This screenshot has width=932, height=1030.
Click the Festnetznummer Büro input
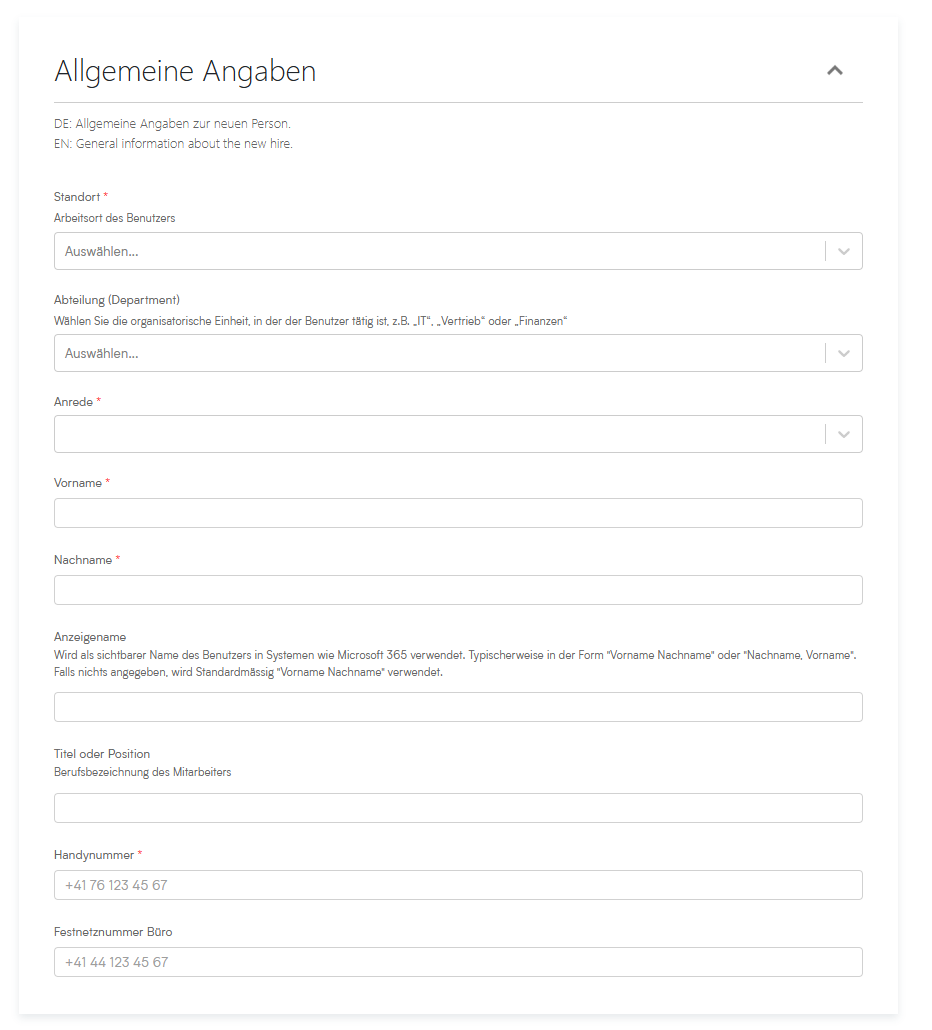pyautogui.click(x=458, y=962)
